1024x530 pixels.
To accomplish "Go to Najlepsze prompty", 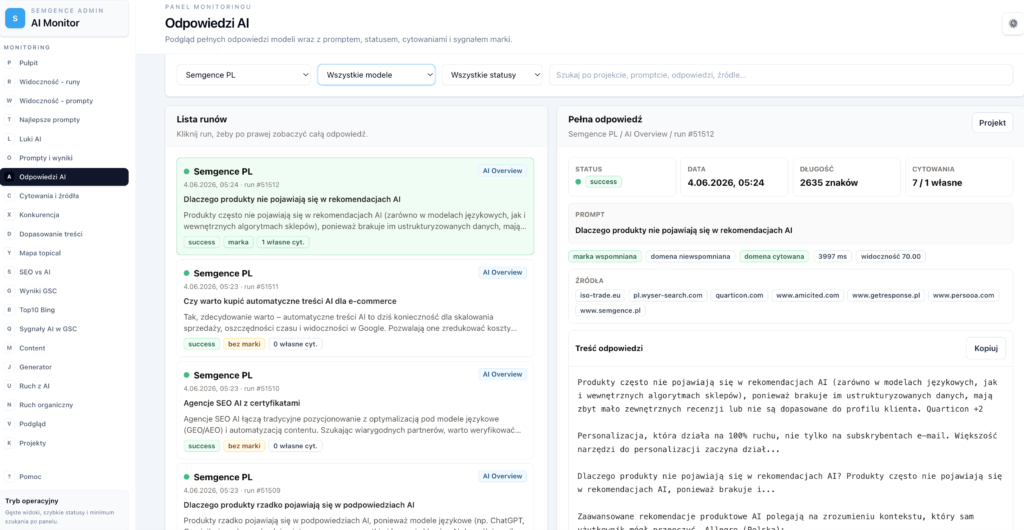I will [x=65, y=119].
